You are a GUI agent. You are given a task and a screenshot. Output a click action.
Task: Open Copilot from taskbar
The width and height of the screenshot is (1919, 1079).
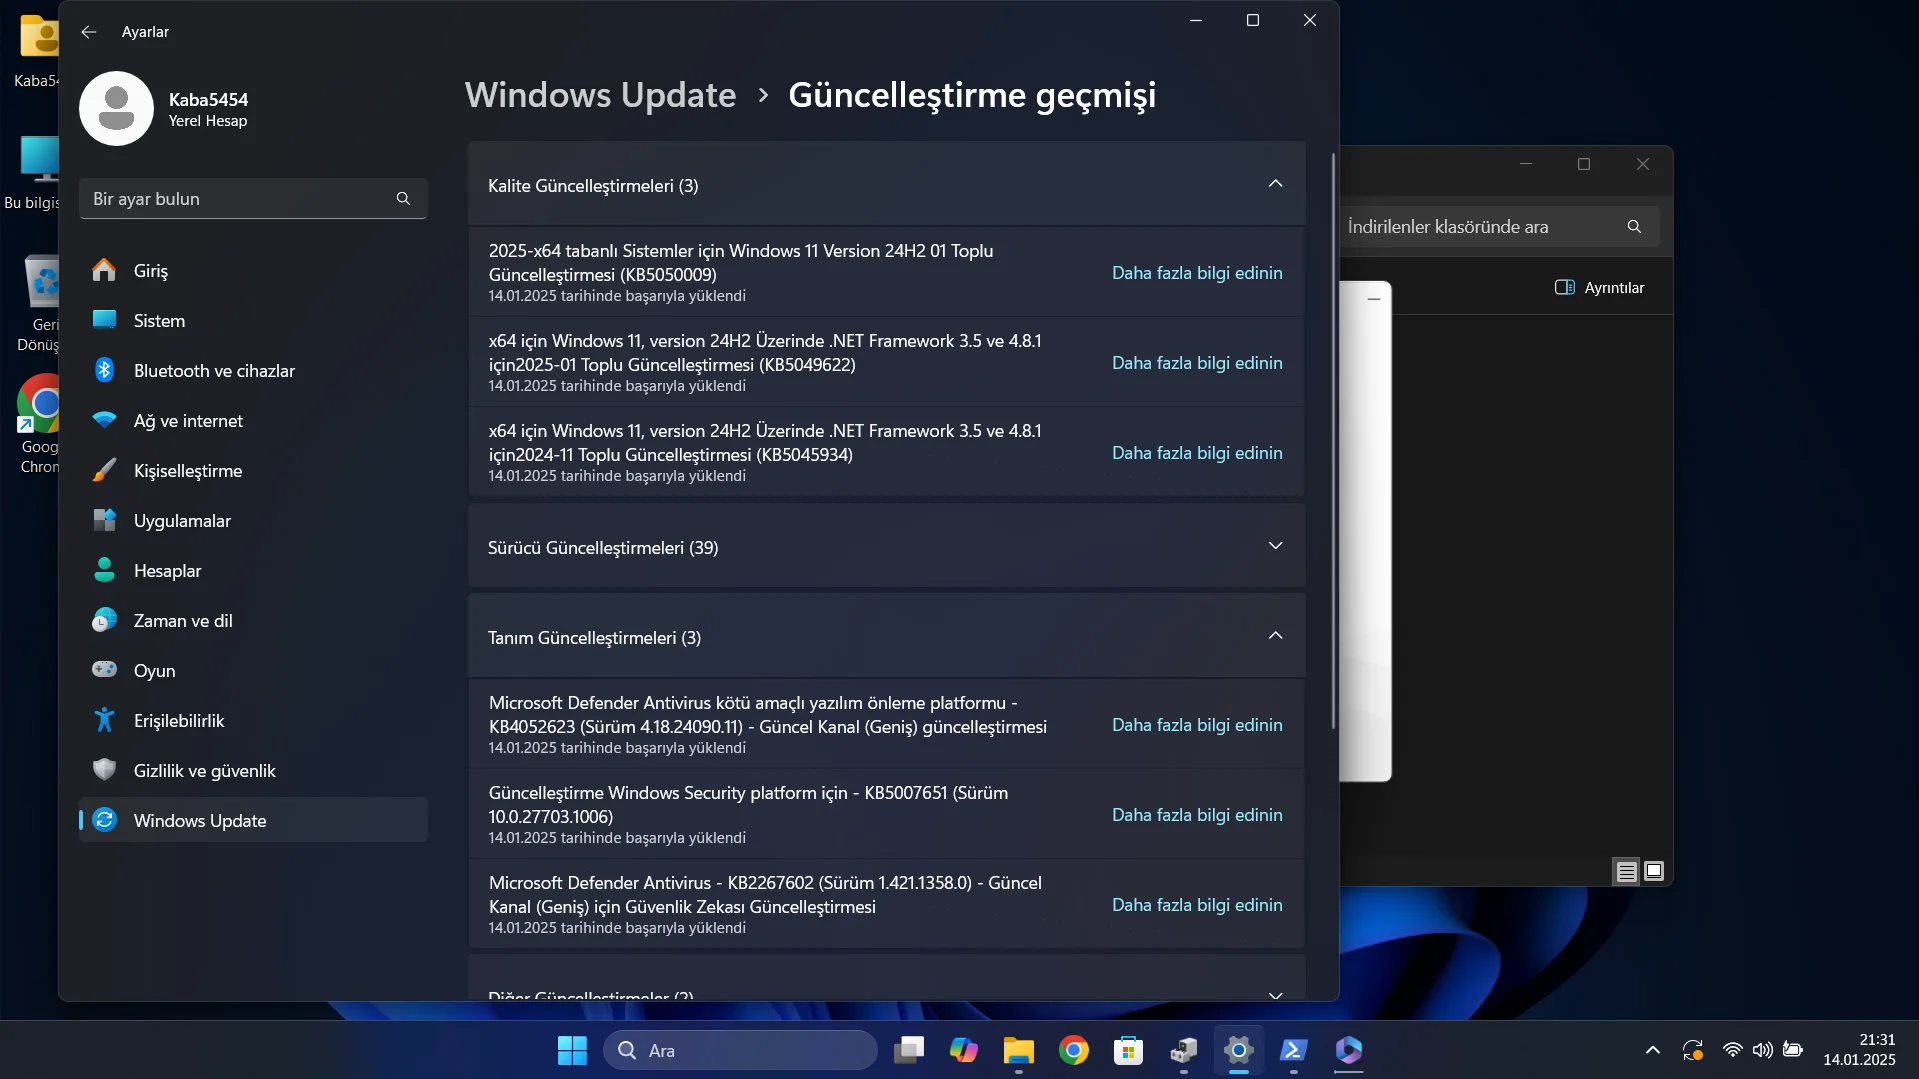(x=964, y=1050)
